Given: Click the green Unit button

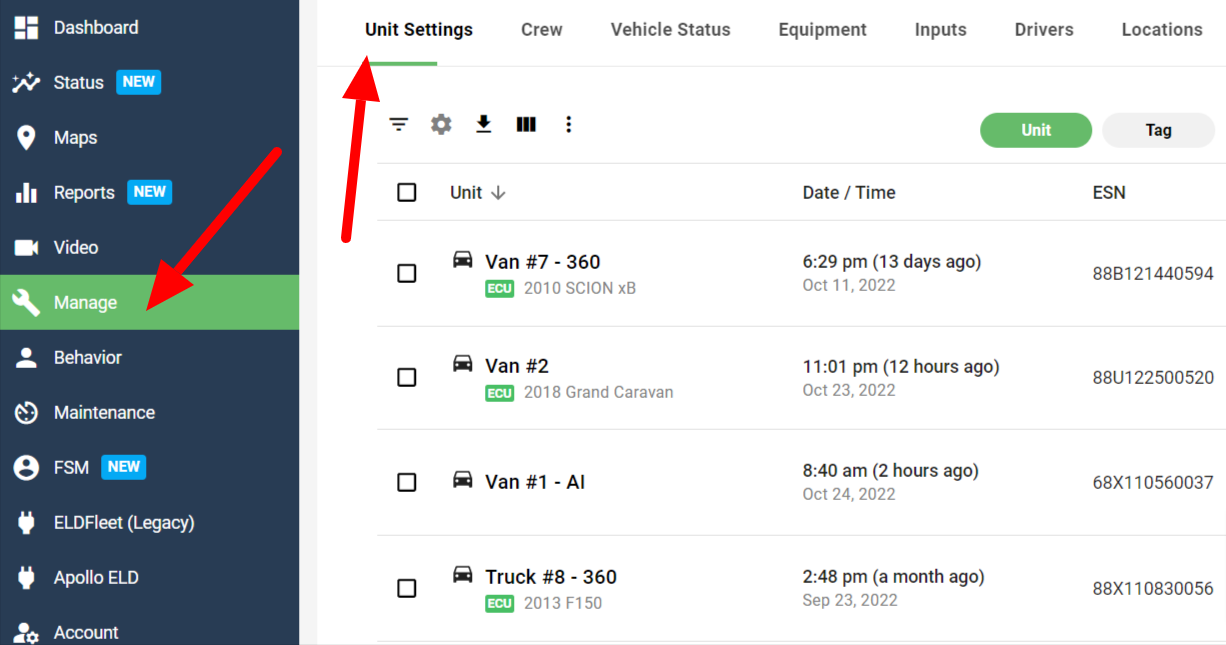Looking at the screenshot, I should 1036,129.
